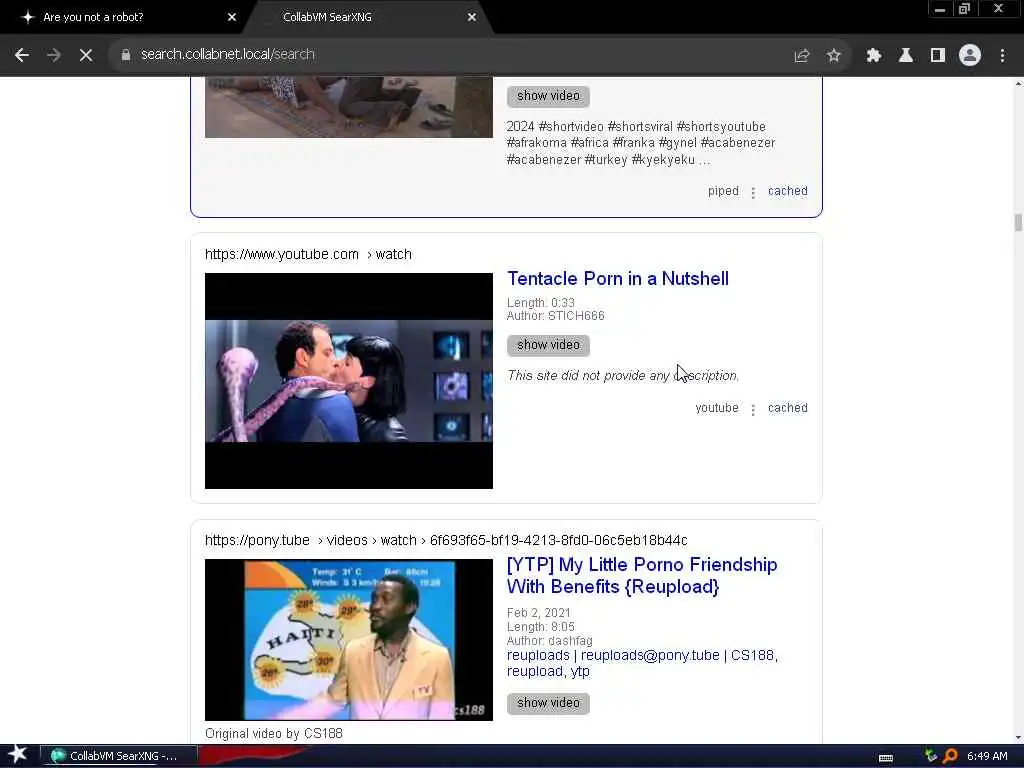Click the top partially visible video thumbnail

349,107
